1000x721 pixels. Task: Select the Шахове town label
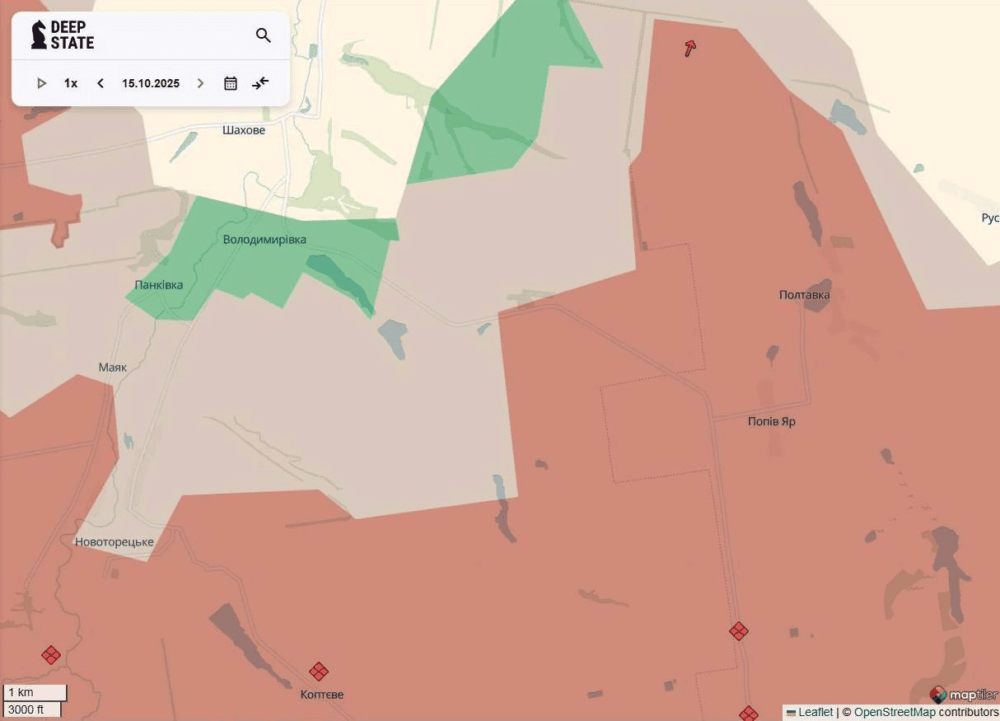coord(244,130)
